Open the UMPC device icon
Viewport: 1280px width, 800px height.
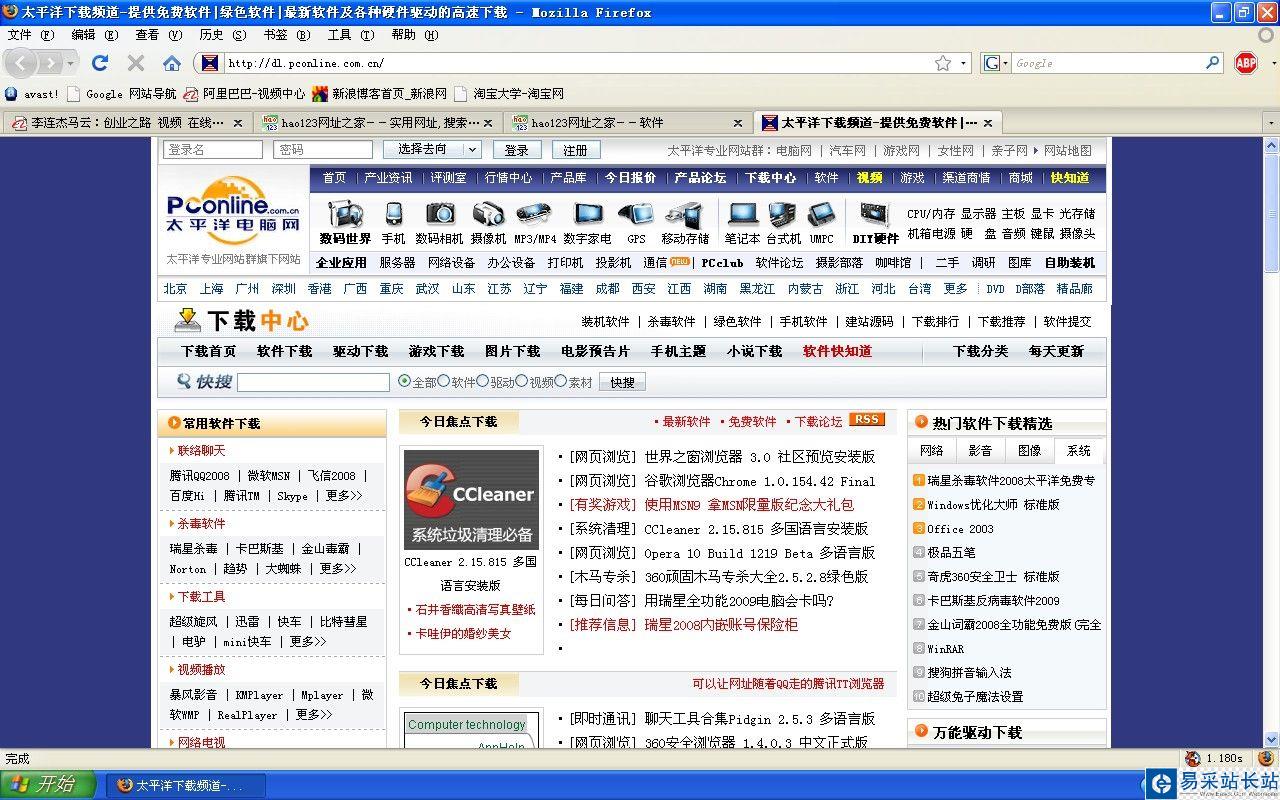click(x=821, y=214)
